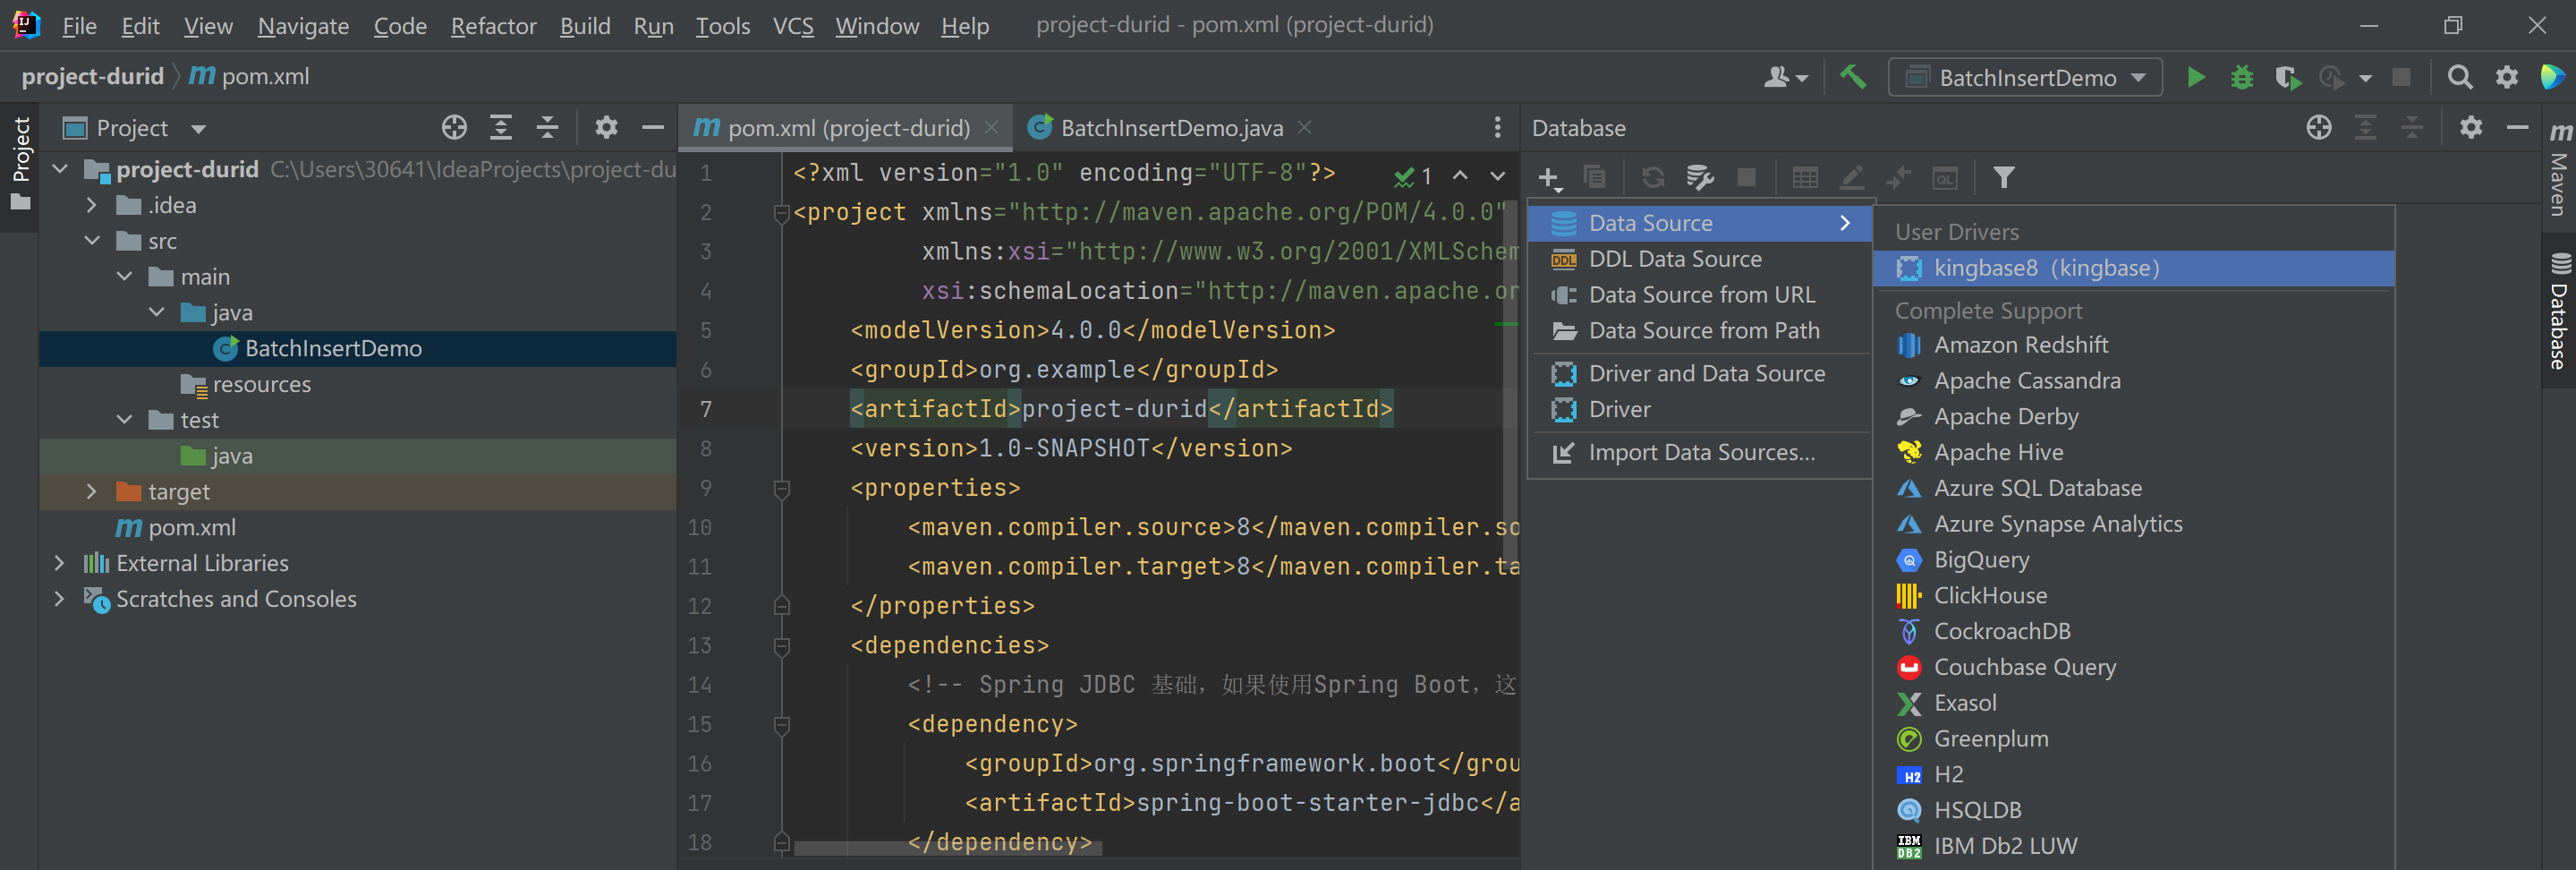
Task: Select Azure SQL Database data source
Action: pyautogui.click(x=2134, y=488)
